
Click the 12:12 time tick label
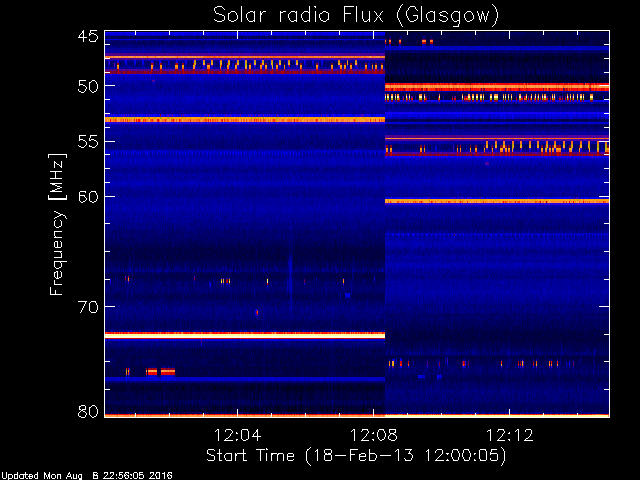click(509, 435)
